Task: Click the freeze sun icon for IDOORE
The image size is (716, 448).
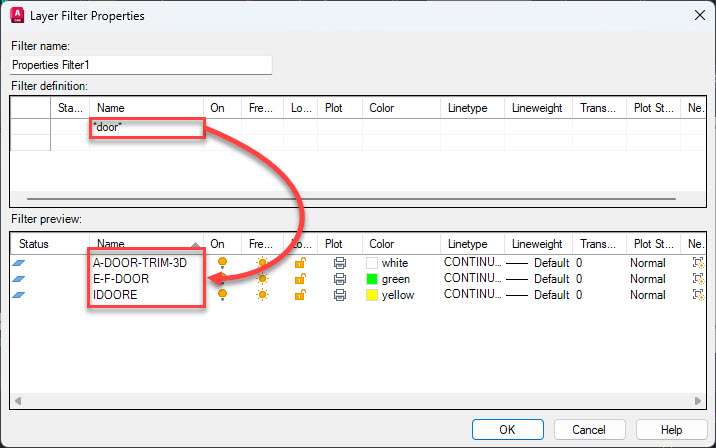Action: point(262,295)
